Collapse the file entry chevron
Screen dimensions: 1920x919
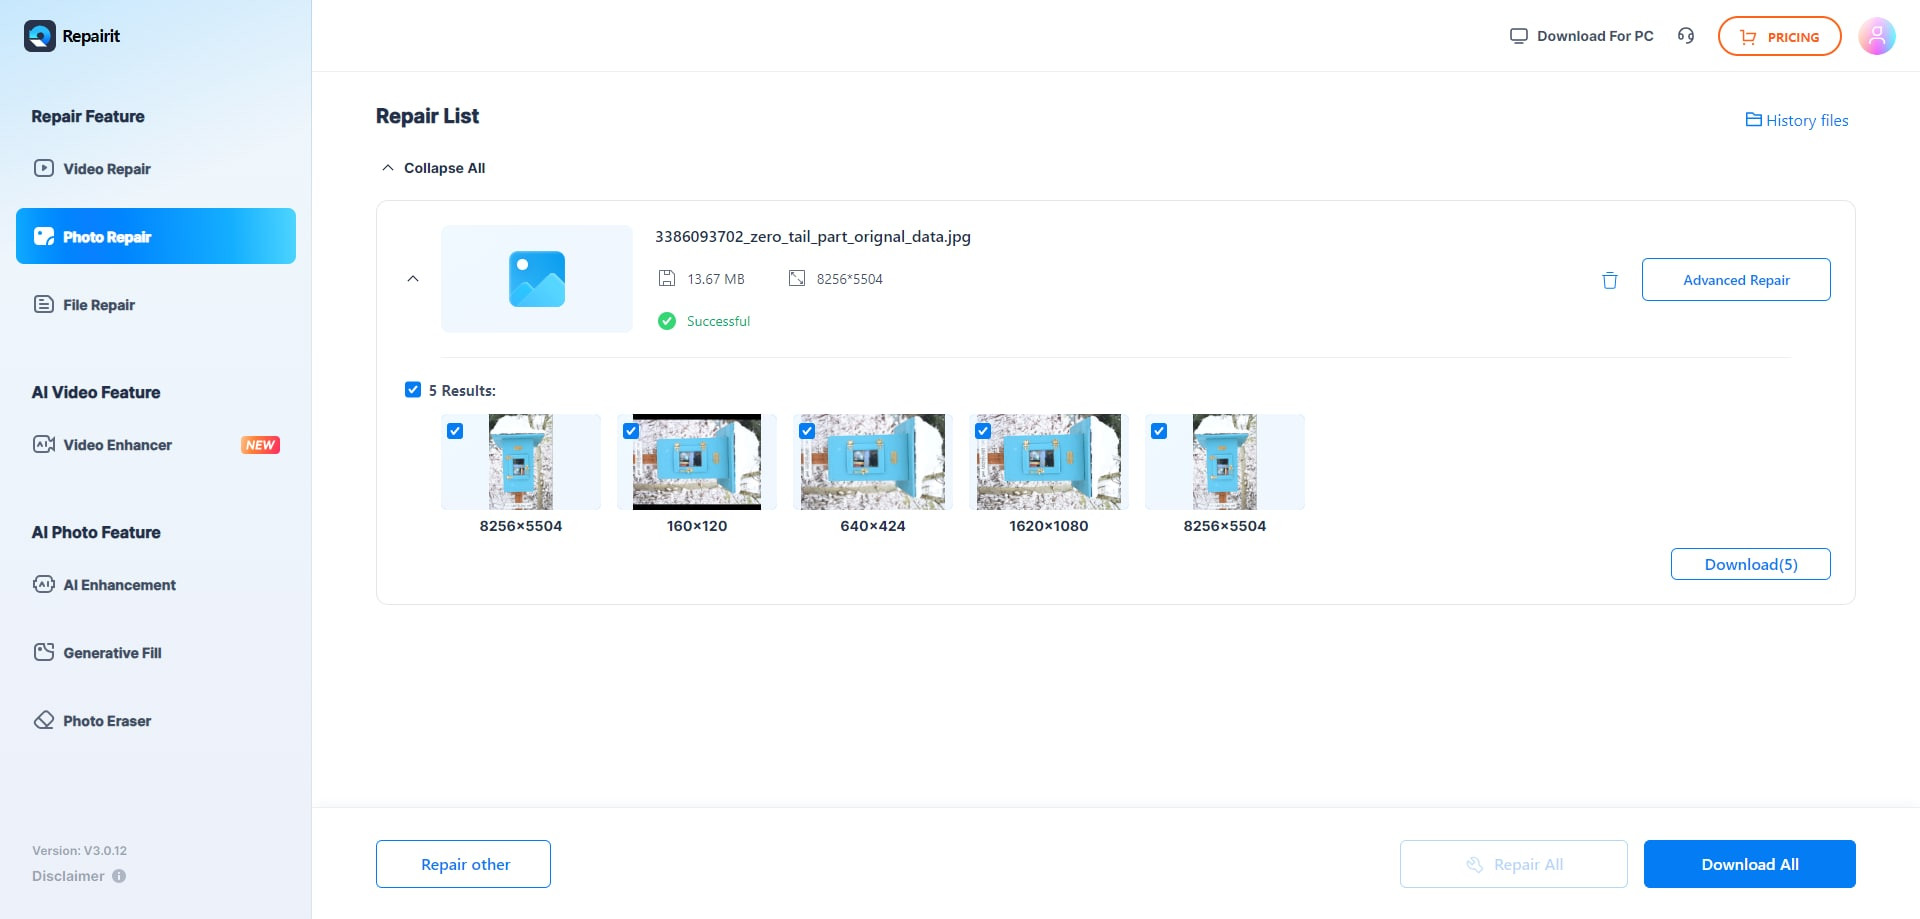413,279
